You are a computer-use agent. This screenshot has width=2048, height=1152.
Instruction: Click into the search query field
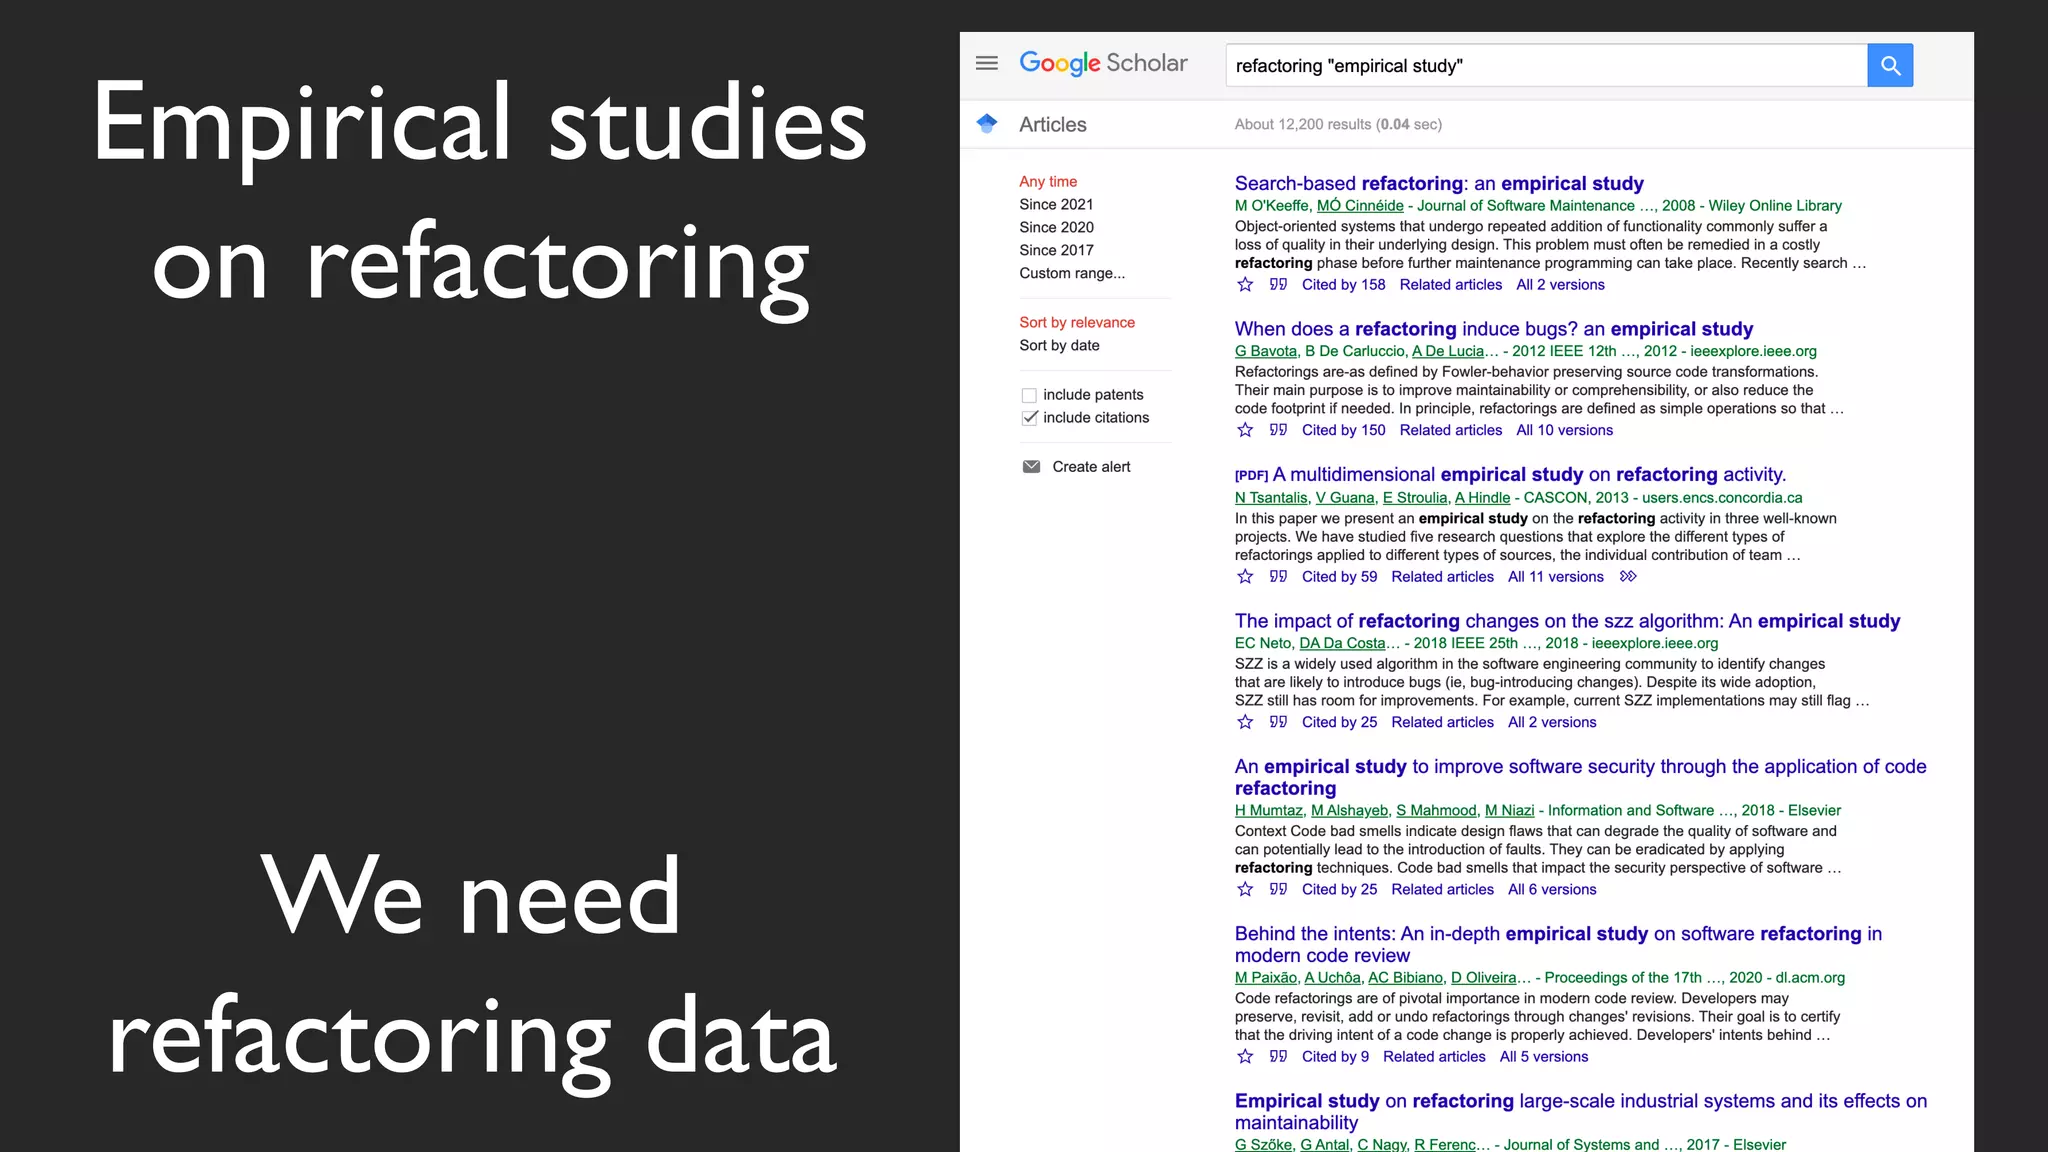(x=1546, y=65)
